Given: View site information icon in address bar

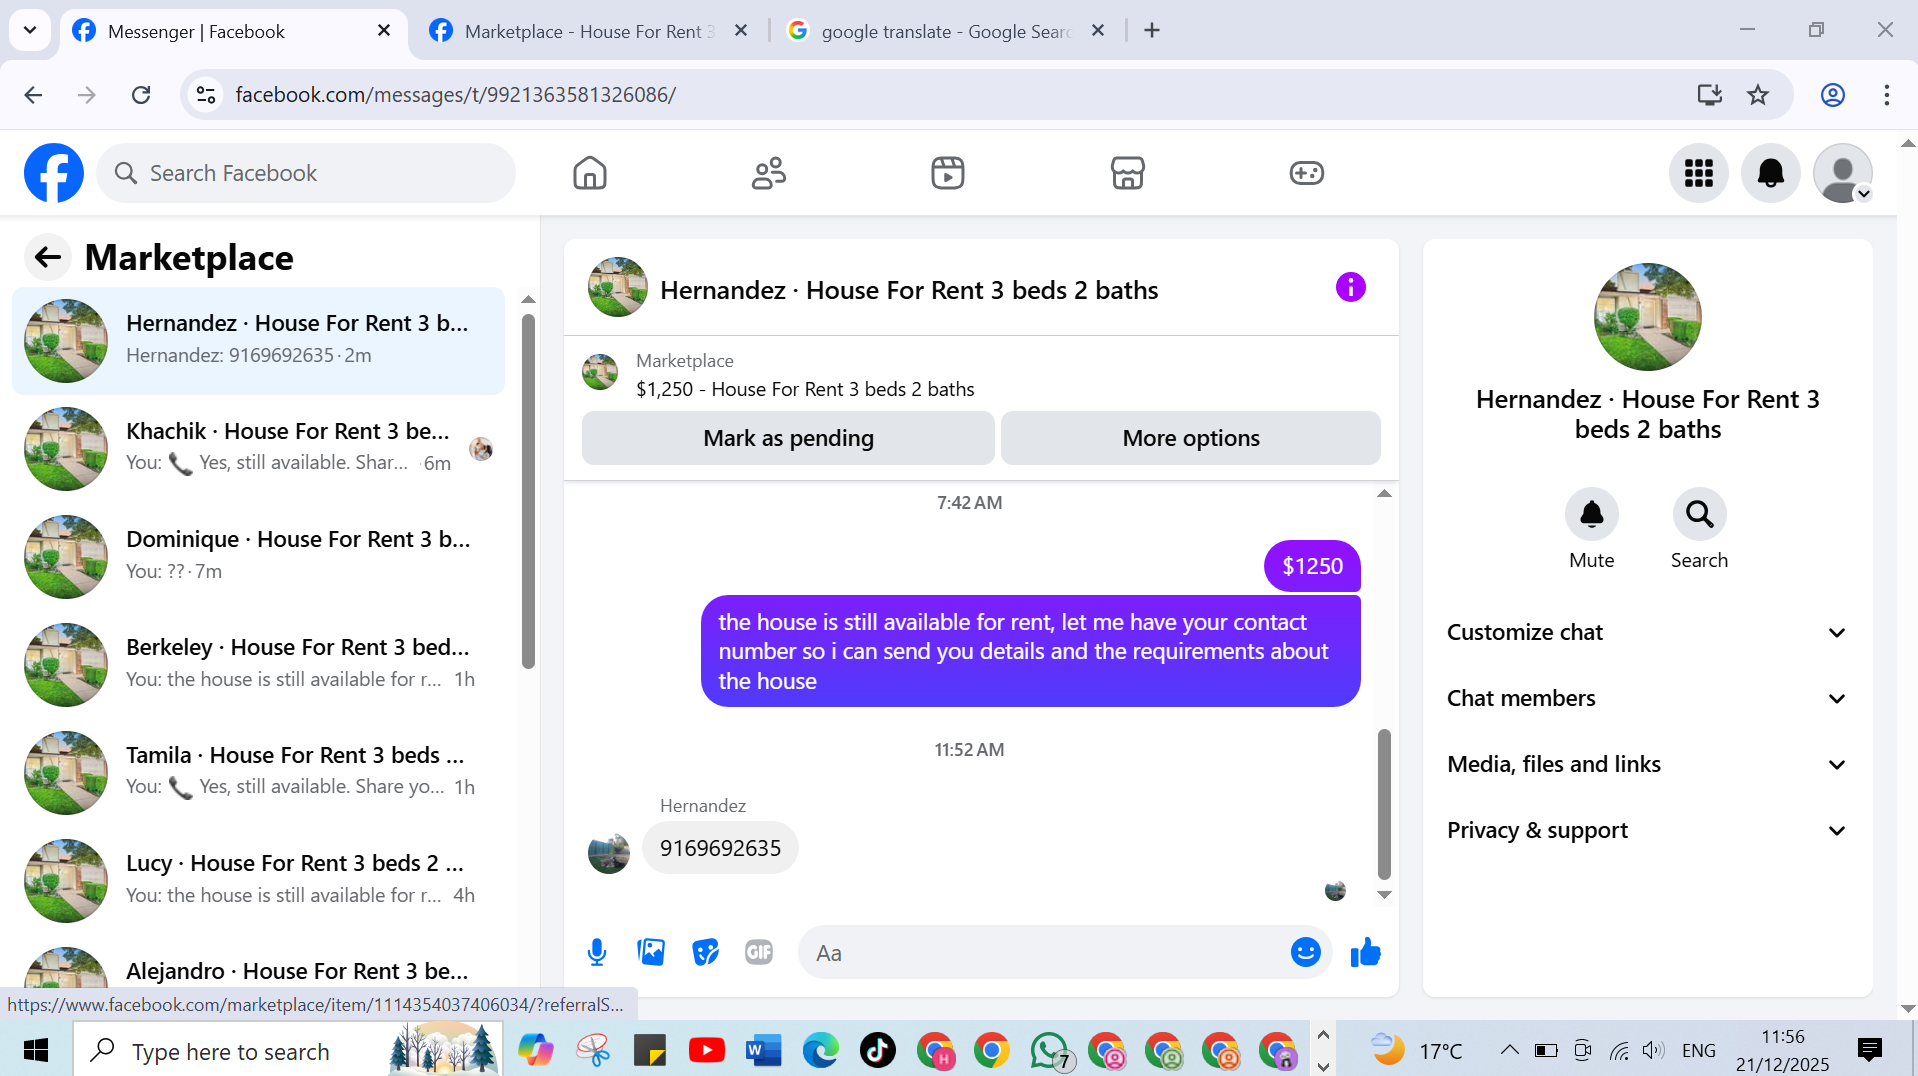Looking at the screenshot, I should 206,95.
